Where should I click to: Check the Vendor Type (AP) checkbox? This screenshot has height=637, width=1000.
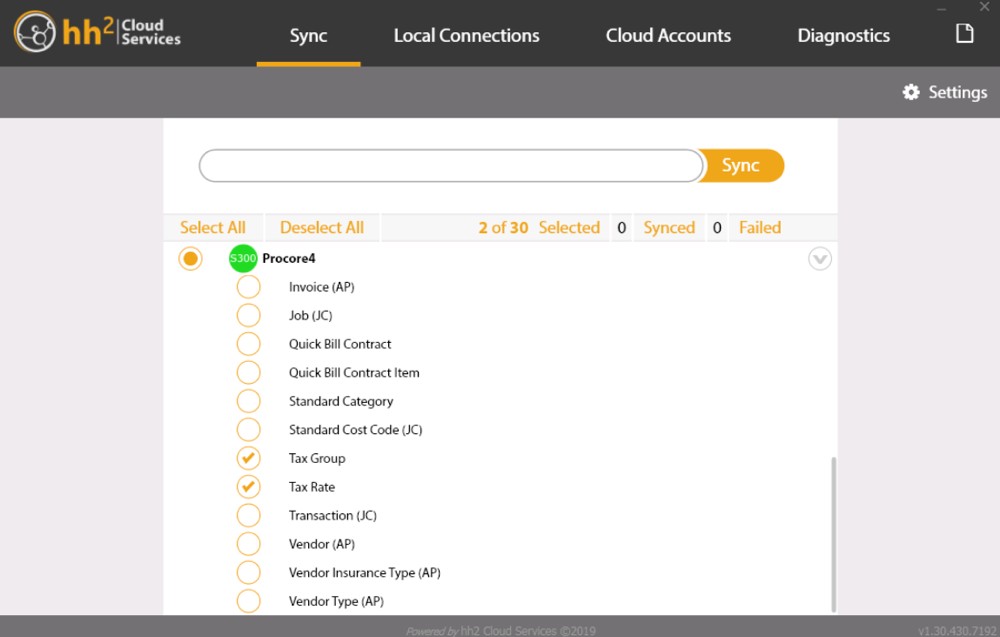248,601
